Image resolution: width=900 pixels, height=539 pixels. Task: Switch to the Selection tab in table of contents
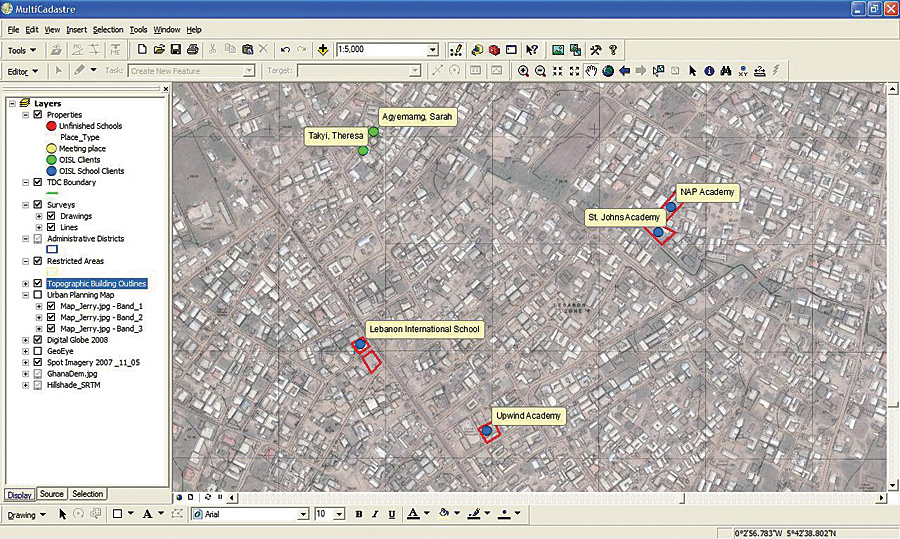tap(87, 494)
